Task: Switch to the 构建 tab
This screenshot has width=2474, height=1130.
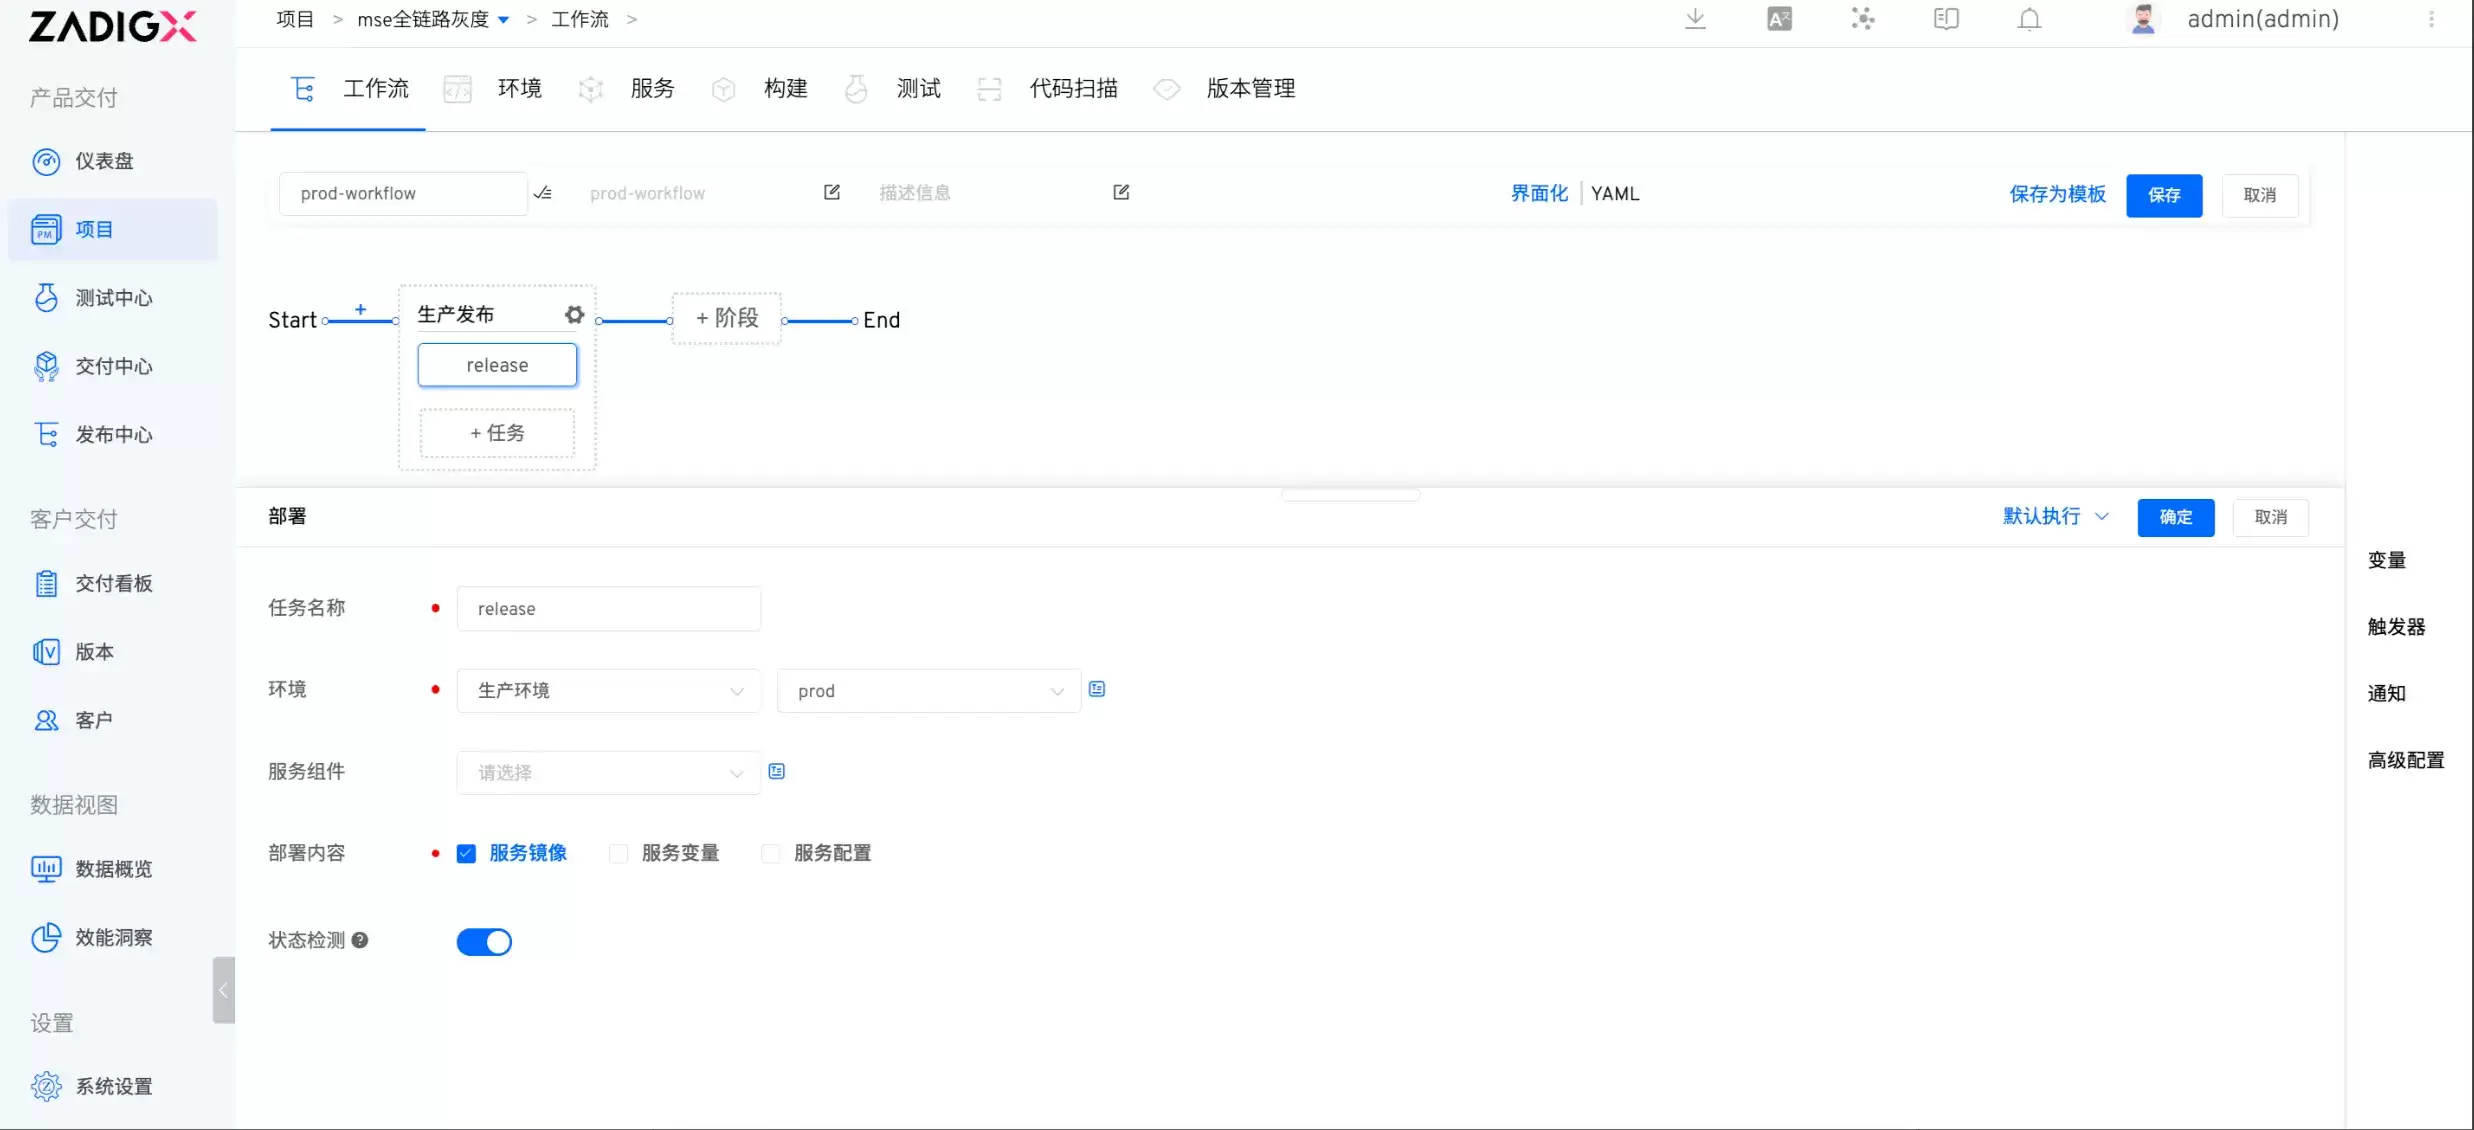Action: click(759, 89)
